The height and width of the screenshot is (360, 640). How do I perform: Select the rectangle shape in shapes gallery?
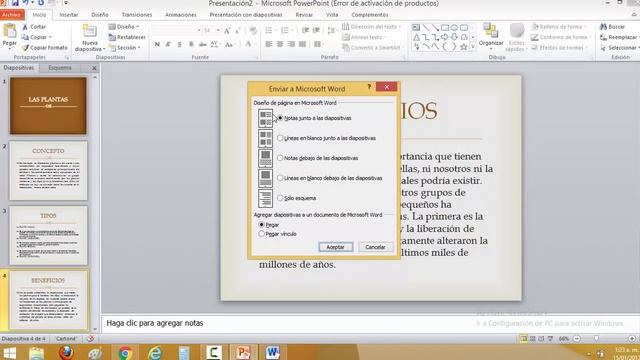pos(445,28)
